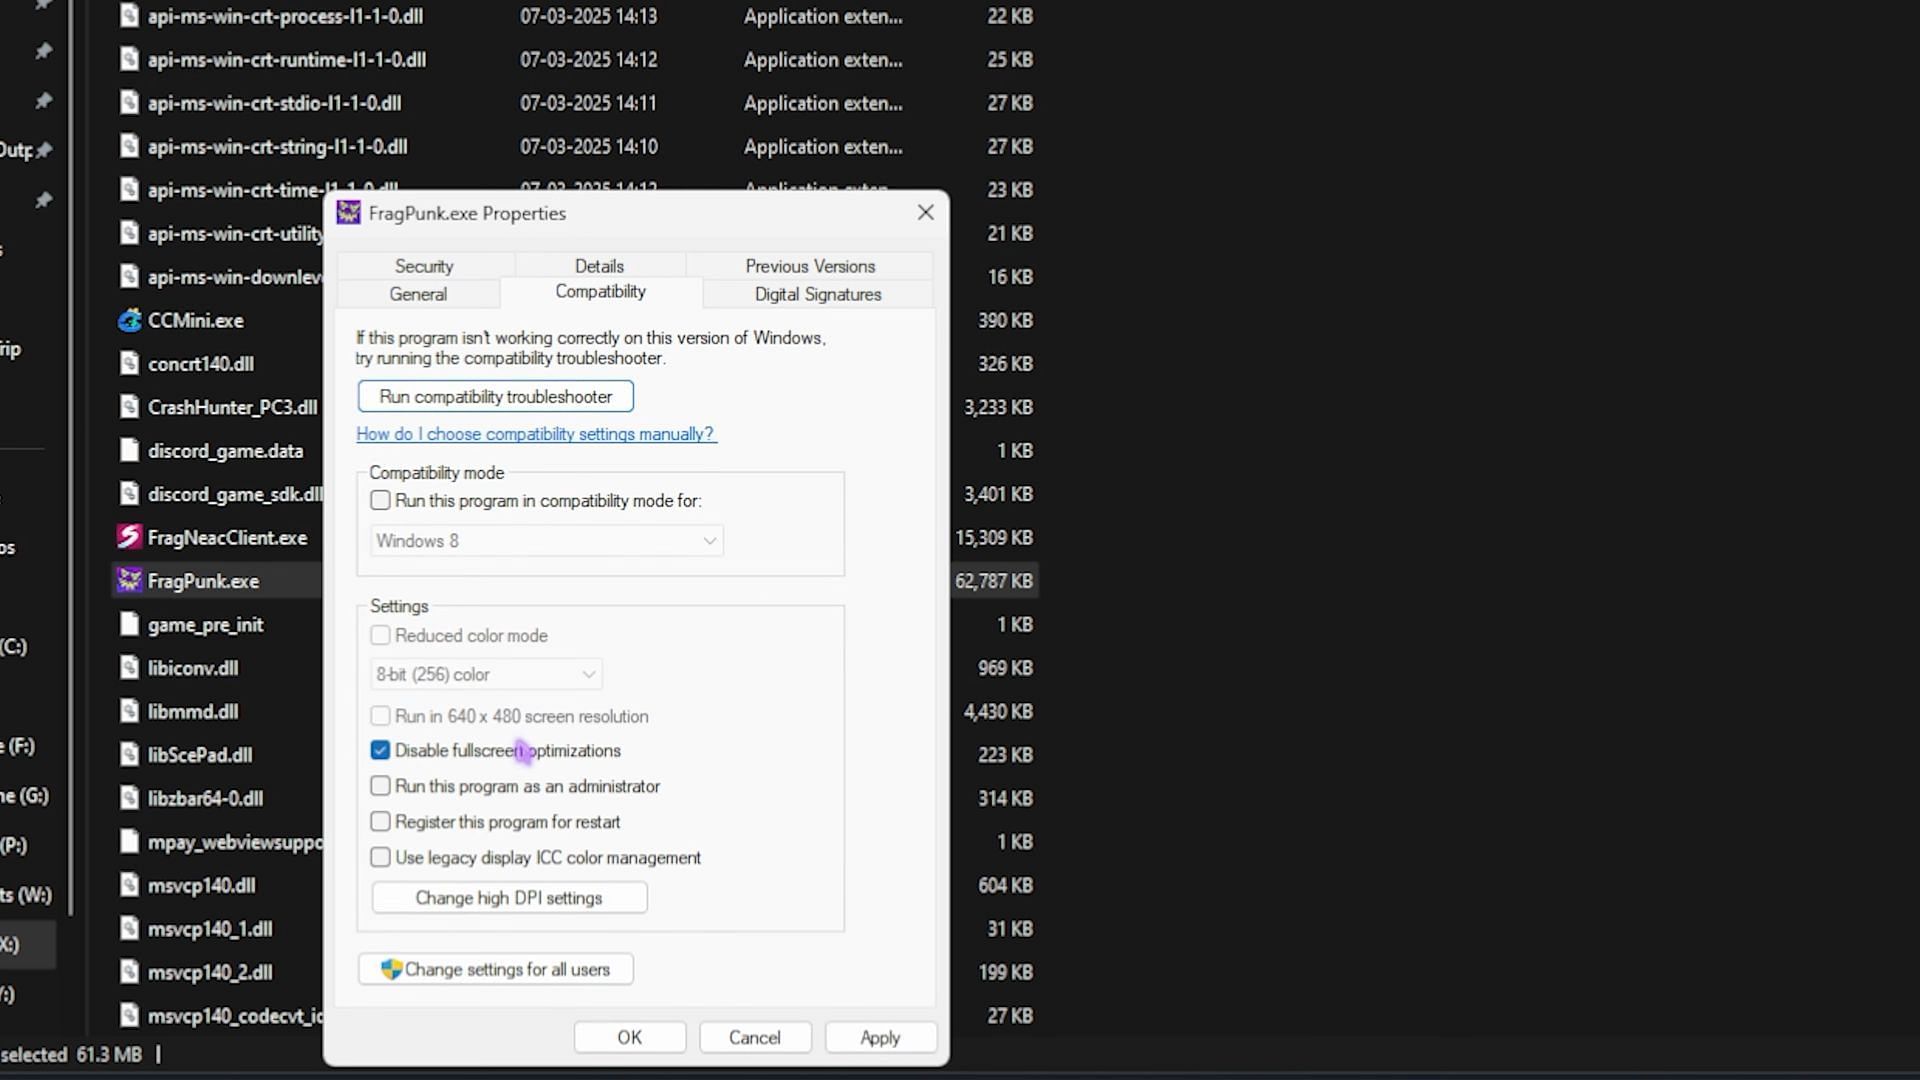Screen dimensions: 1920x1080
Task: Click the 61.3 MB status bar text
Action: (x=109, y=1054)
